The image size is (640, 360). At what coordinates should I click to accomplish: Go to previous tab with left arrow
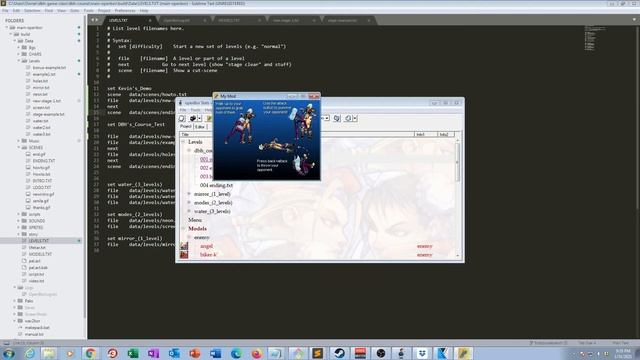(93, 20)
